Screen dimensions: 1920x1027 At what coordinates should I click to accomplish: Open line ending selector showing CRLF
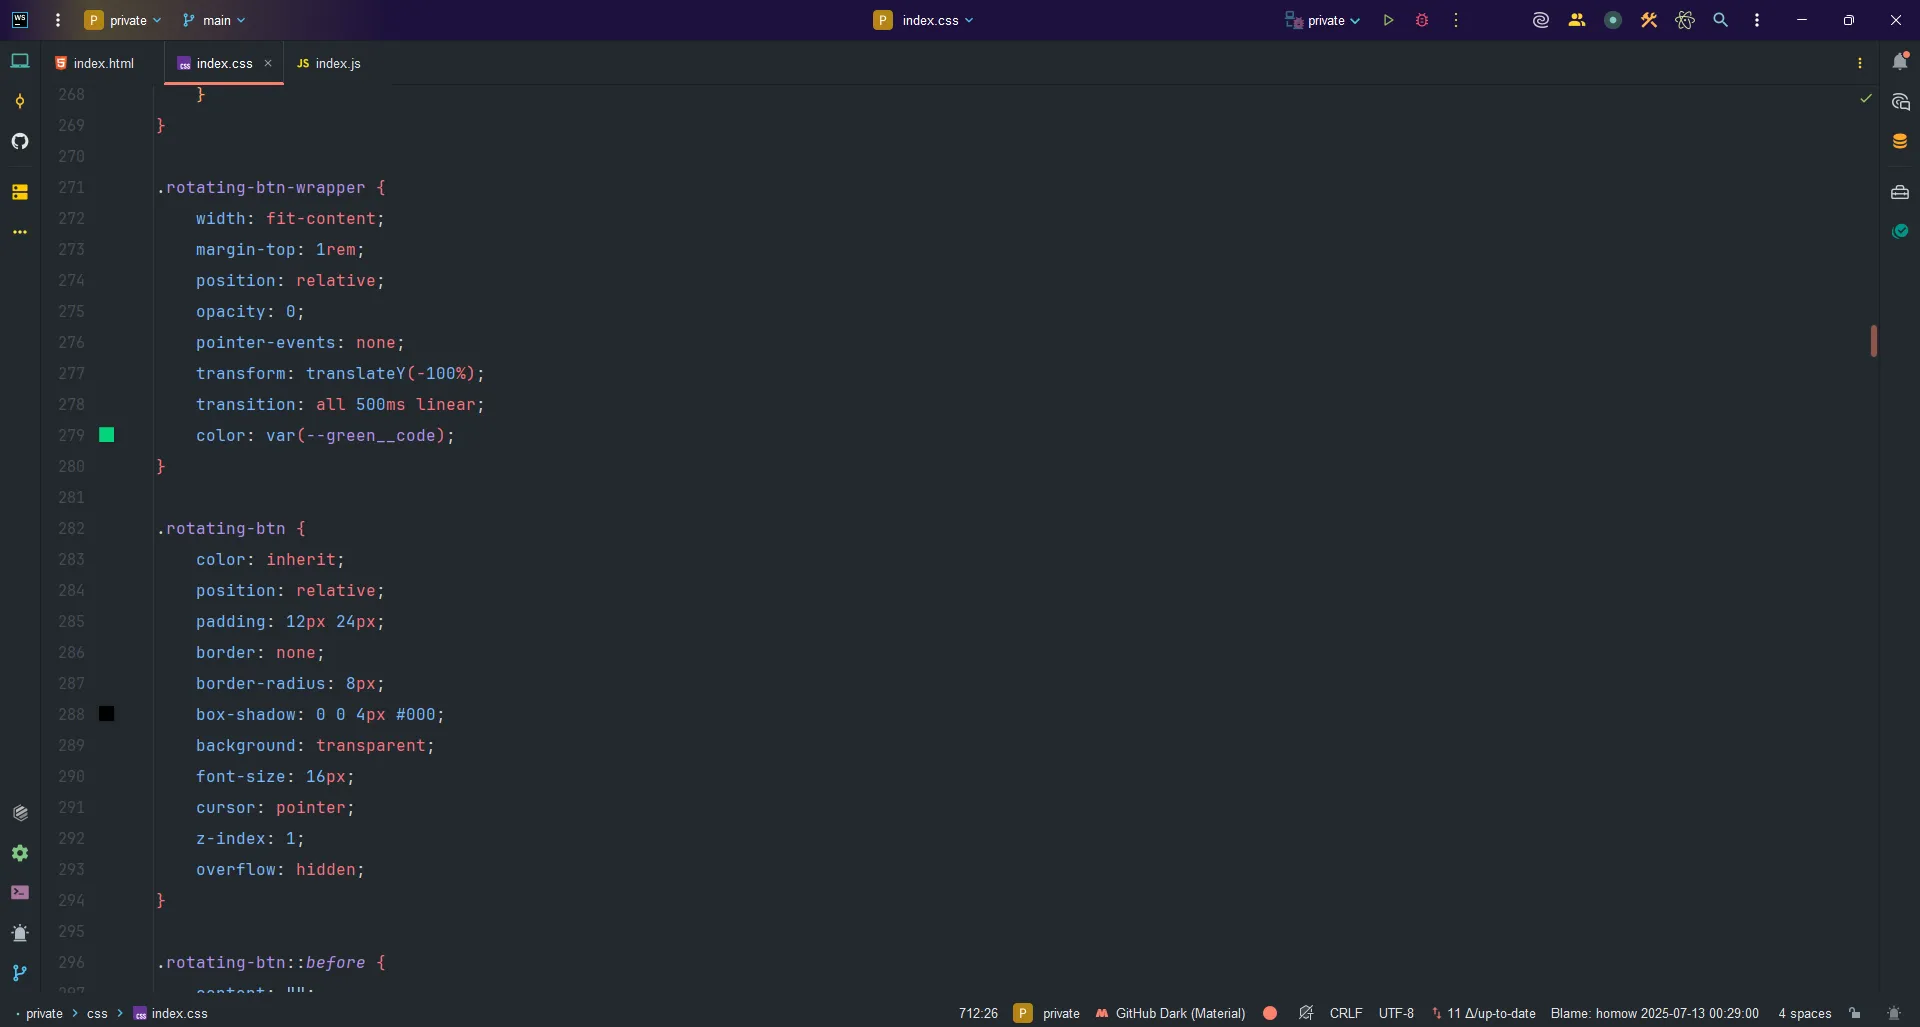pos(1347,1013)
